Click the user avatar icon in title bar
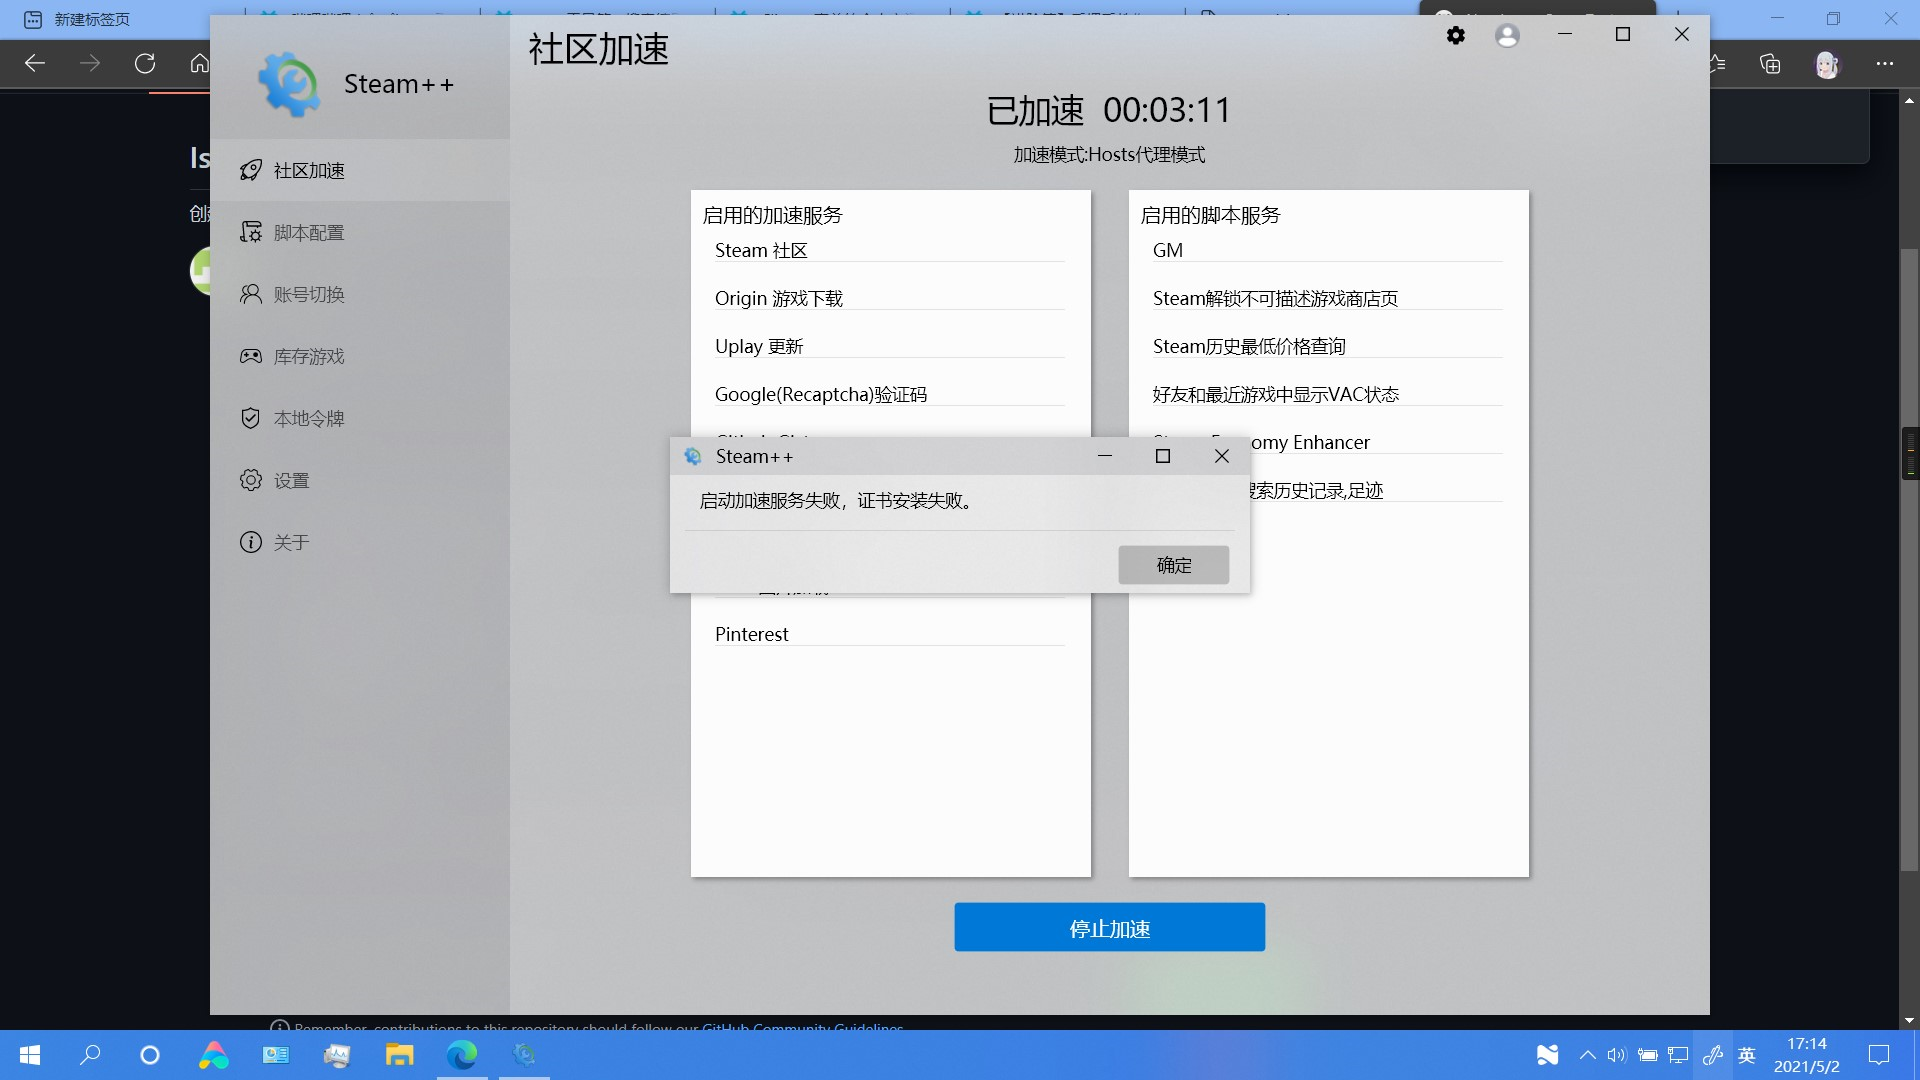 1507,35
